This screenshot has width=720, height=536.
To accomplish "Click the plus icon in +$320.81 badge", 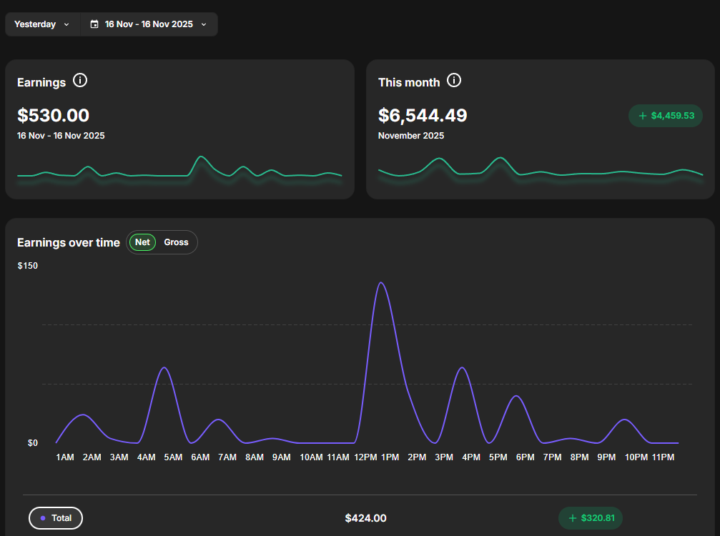I will [572, 518].
